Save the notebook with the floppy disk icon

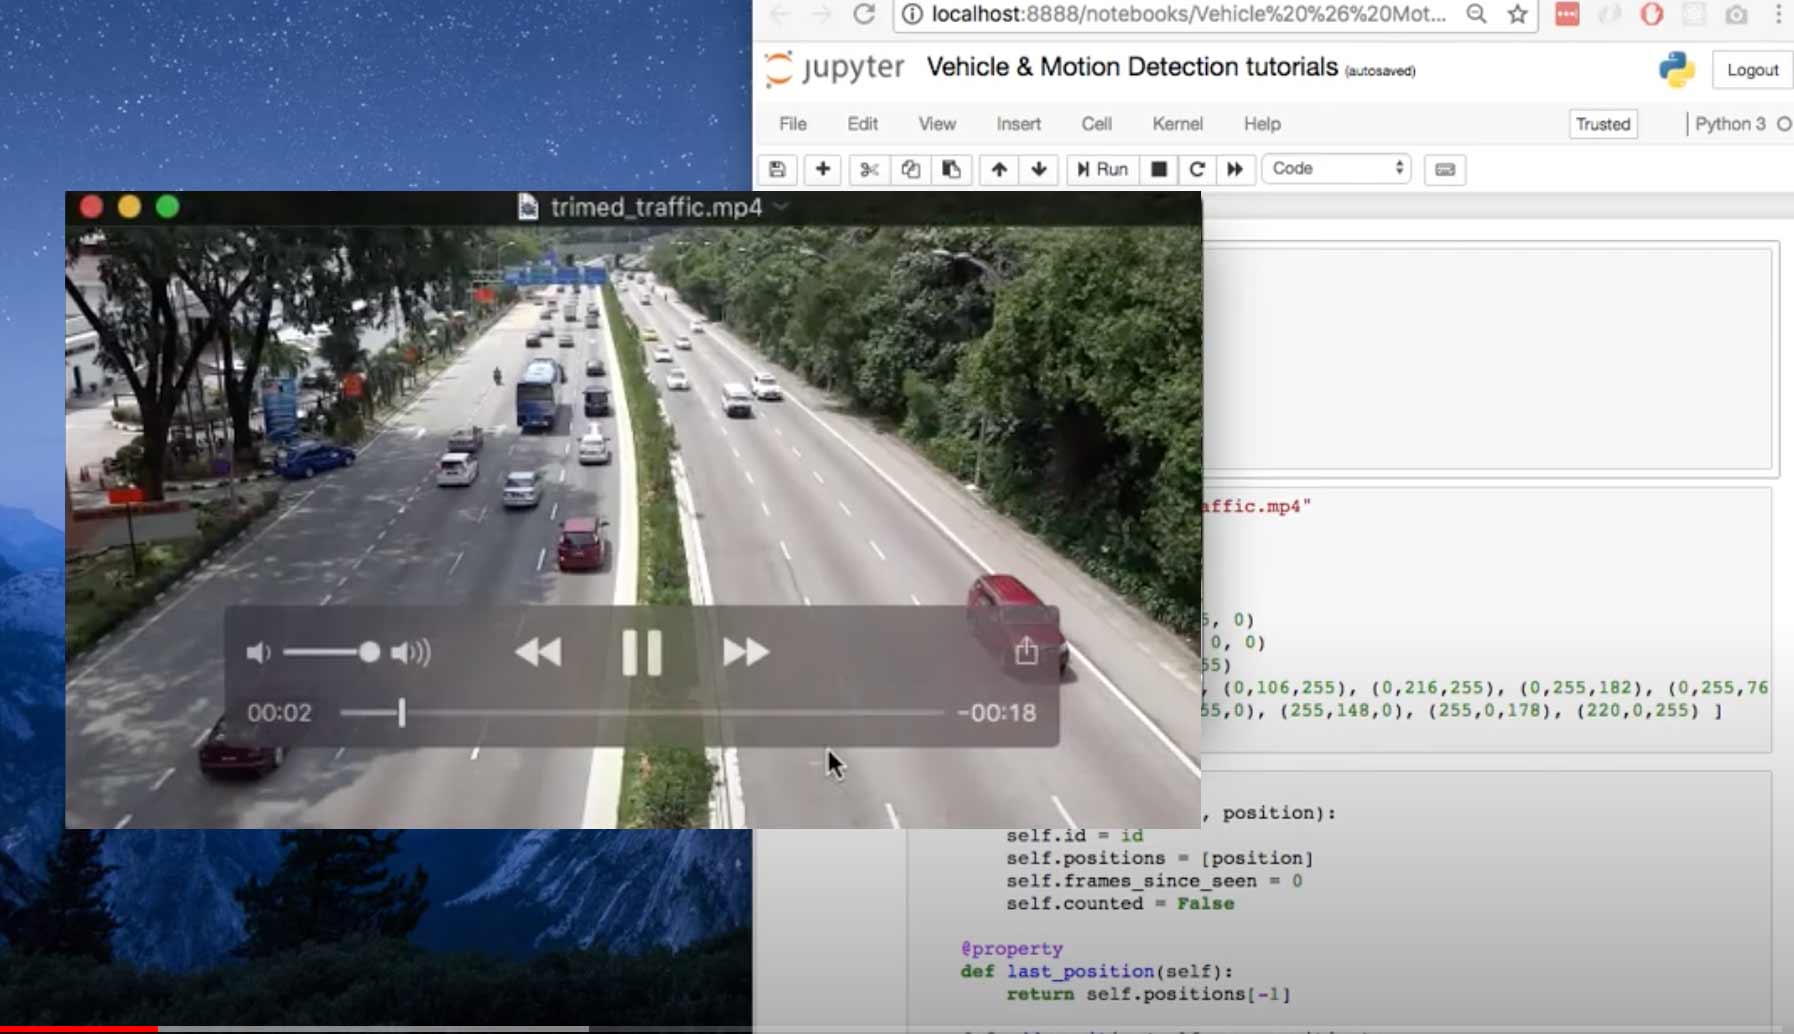(778, 169)
